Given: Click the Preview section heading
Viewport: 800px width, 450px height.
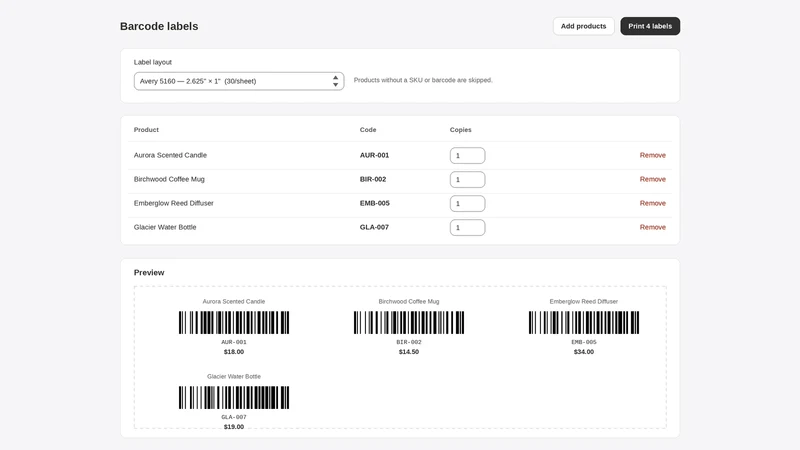Looking at the screenshot, I should pyautogui.click(x=149, y=272).
